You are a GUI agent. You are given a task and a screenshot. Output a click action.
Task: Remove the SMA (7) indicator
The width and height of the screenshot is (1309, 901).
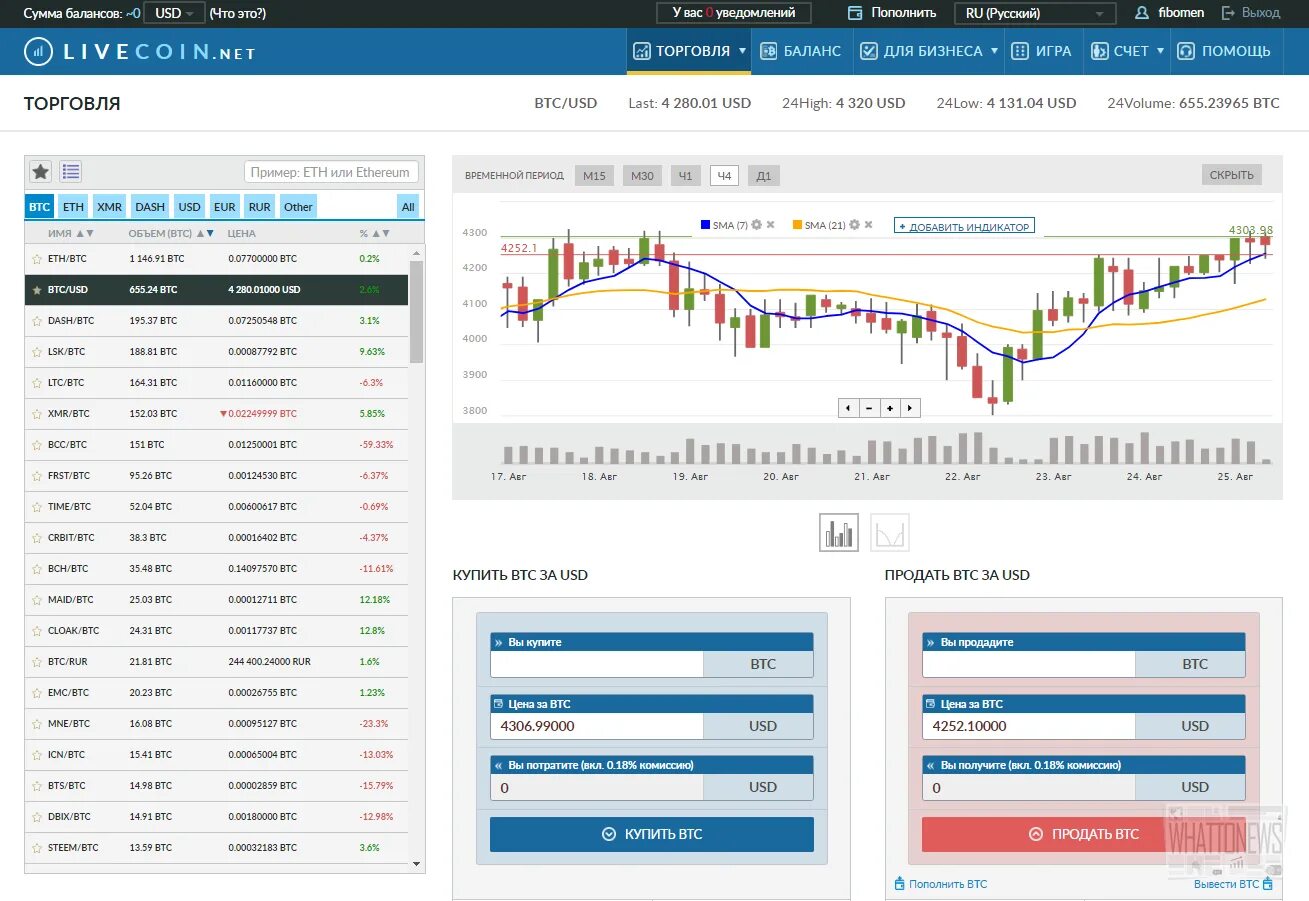(x=770, y=225)
